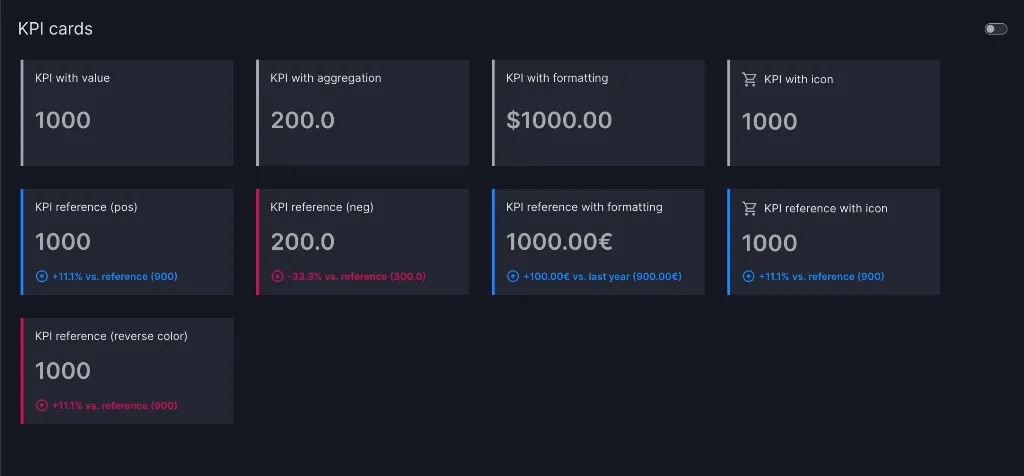Click the arrow icon beside +100.00€ vs. last year
The width and height of the screenshot is (1024, 476).
click(513, 276)
